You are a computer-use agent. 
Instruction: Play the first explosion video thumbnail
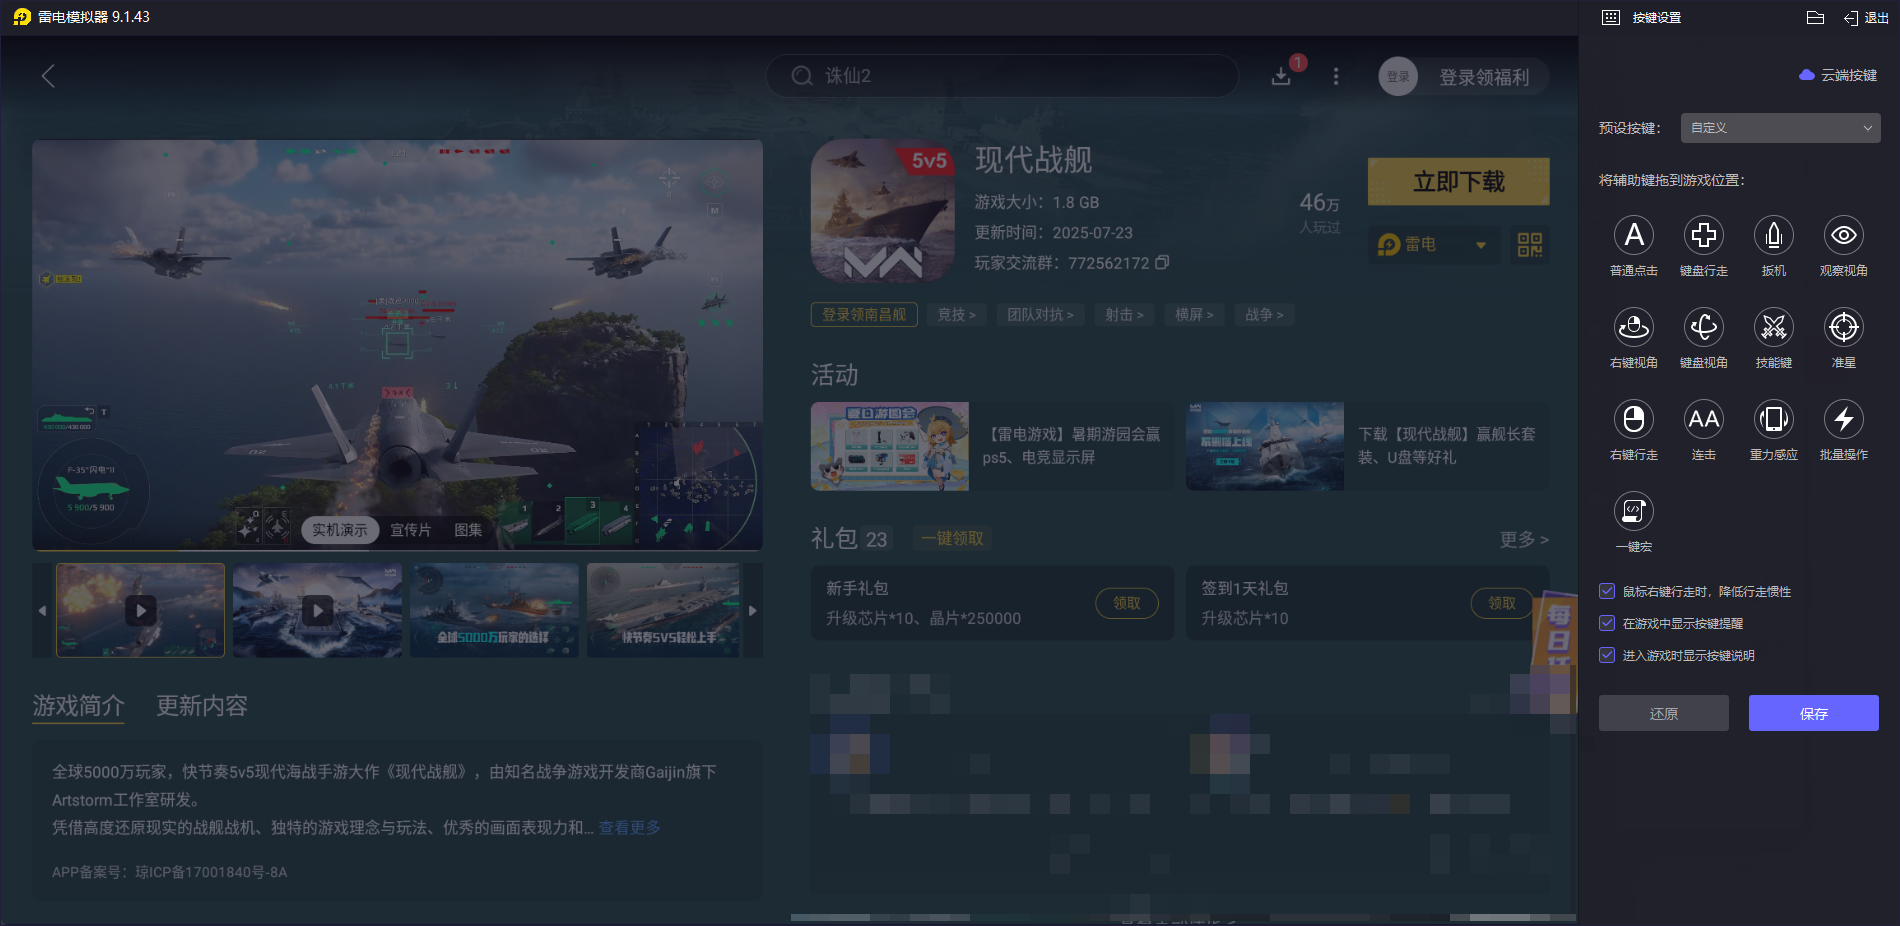tap(141, 610)
